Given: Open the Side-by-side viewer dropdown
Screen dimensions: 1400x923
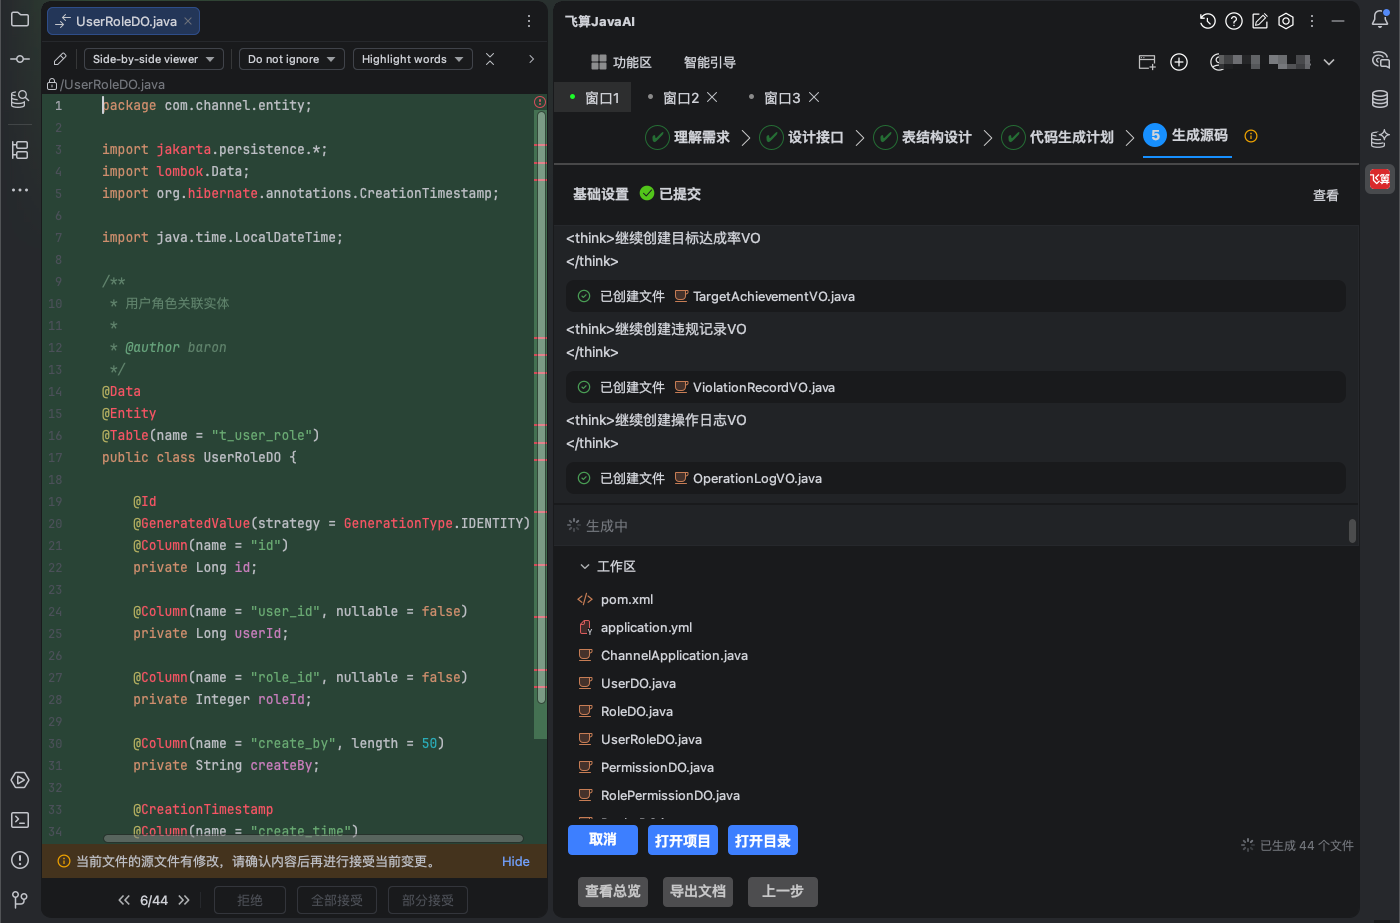Looking at the screenshot, I should (154, 59).
